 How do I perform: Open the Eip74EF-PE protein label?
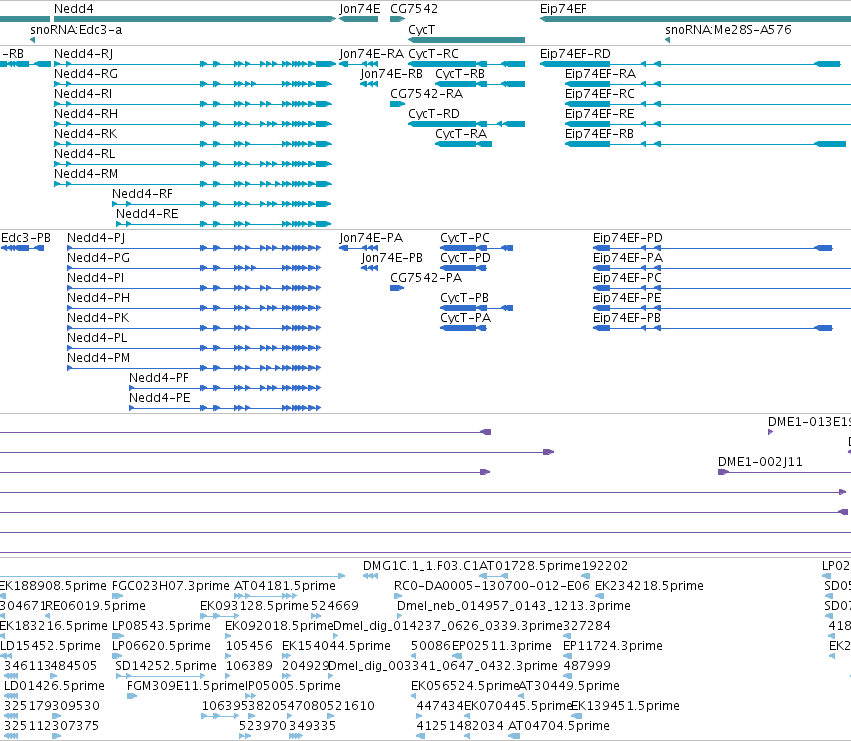tap(627, 298)
